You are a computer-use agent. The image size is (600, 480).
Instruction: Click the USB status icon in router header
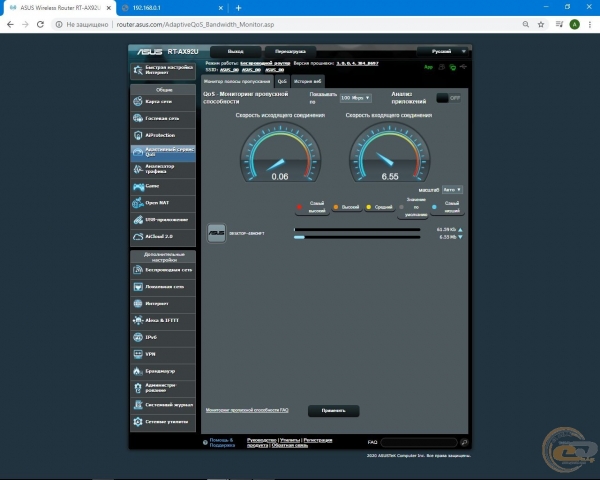tap(463, 67)
